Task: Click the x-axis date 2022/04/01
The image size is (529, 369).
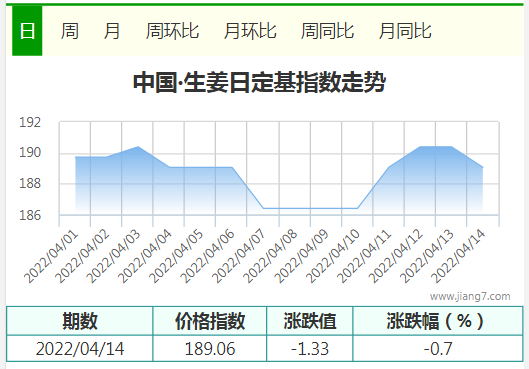Action: 51,257
